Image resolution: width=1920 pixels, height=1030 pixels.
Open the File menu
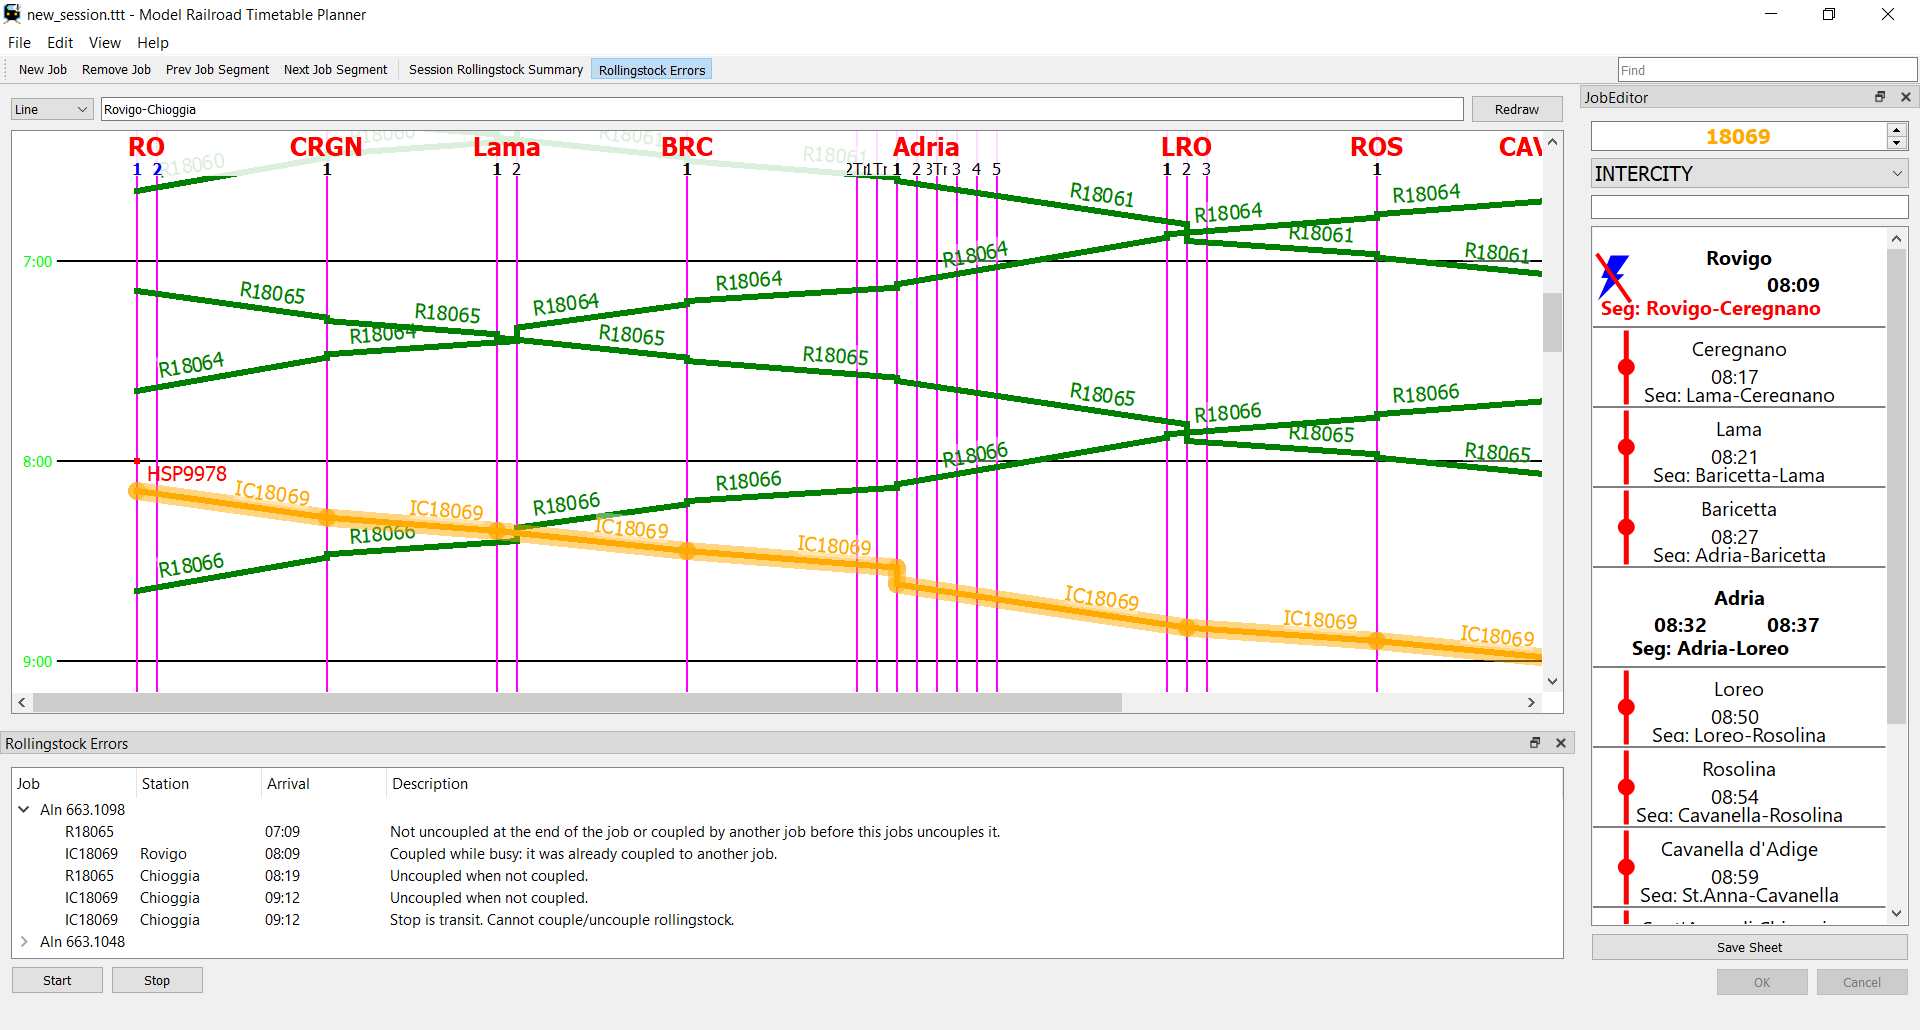pyautogui.click(x=19, y=43)
